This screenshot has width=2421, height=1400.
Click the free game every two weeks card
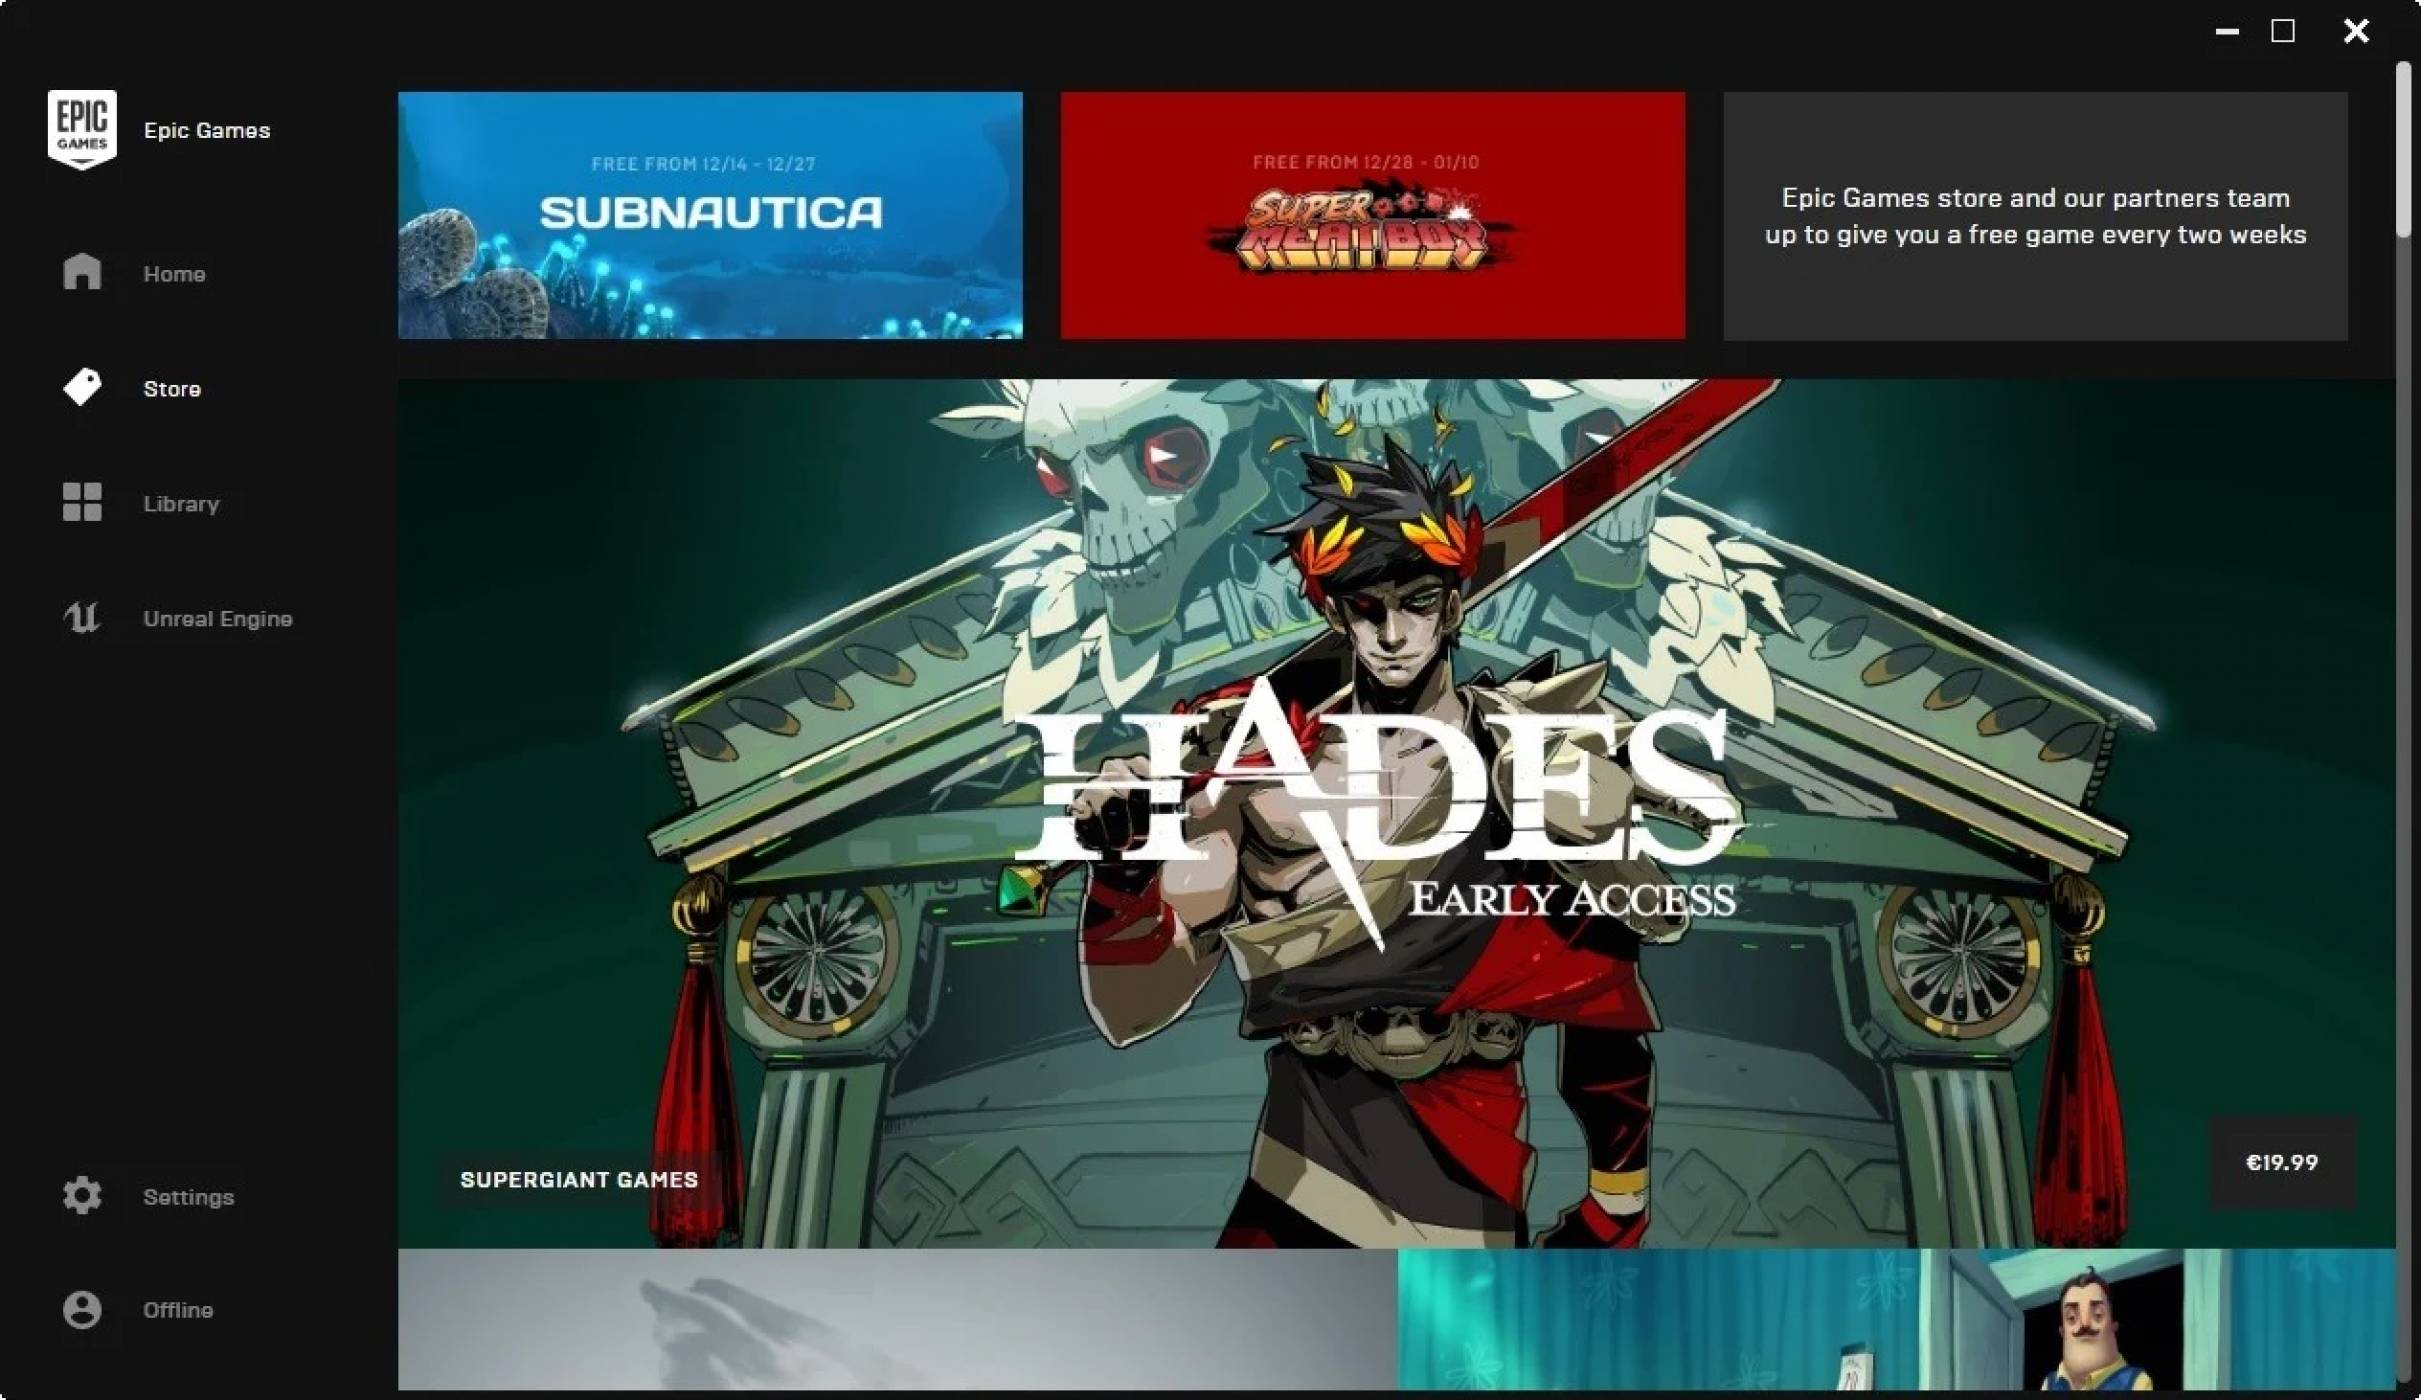point(2035,216)
